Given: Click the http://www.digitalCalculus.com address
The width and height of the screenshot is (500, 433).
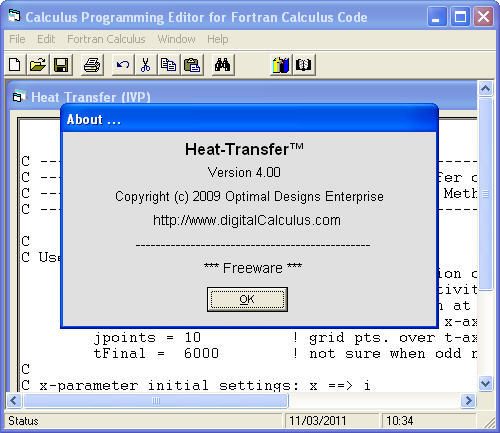Looking at the screenshot, I should click(247, 220).
